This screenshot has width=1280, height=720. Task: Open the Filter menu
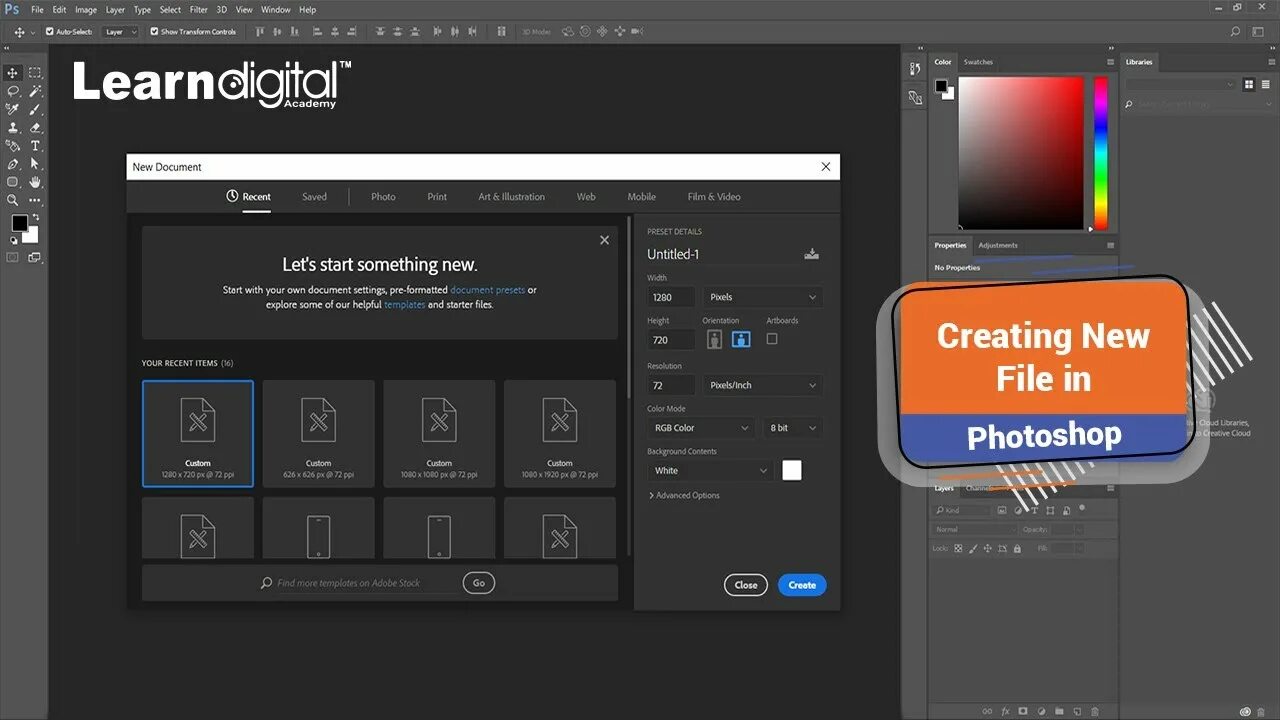click(199, 10)
